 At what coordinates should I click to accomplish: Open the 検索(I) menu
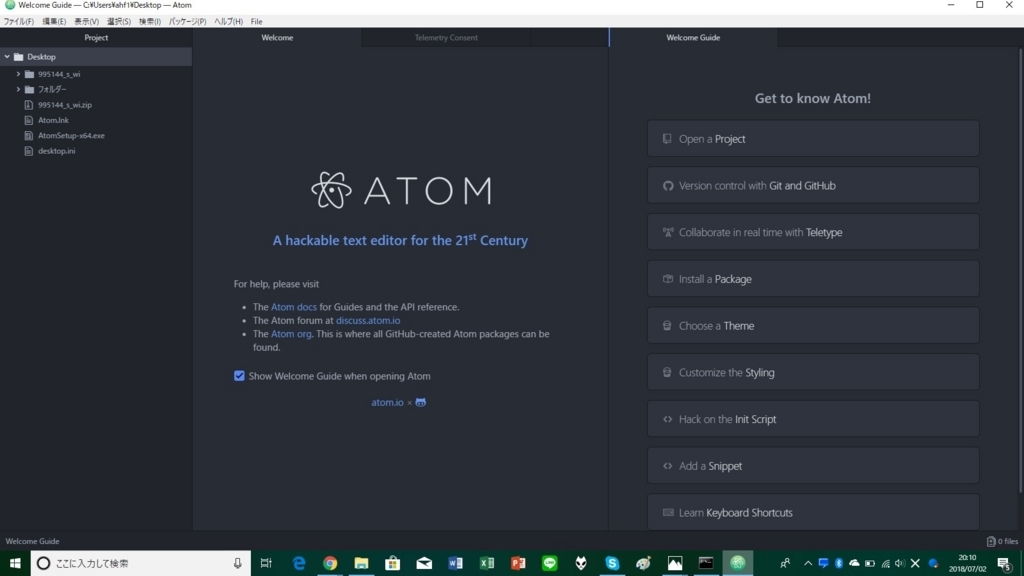(150, 22)
